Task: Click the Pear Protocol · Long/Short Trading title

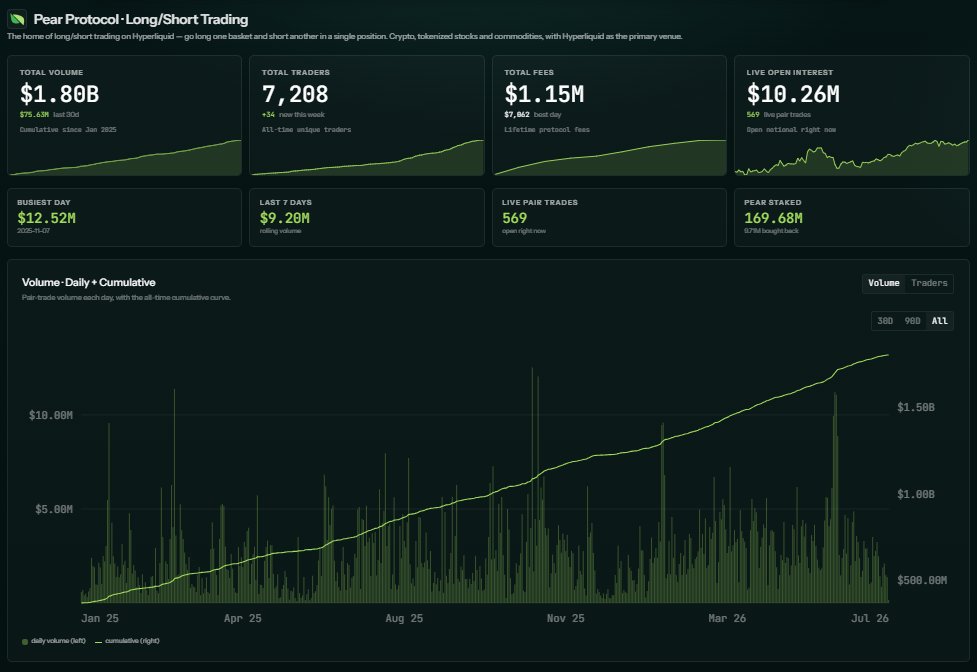Action: (141, 19)
